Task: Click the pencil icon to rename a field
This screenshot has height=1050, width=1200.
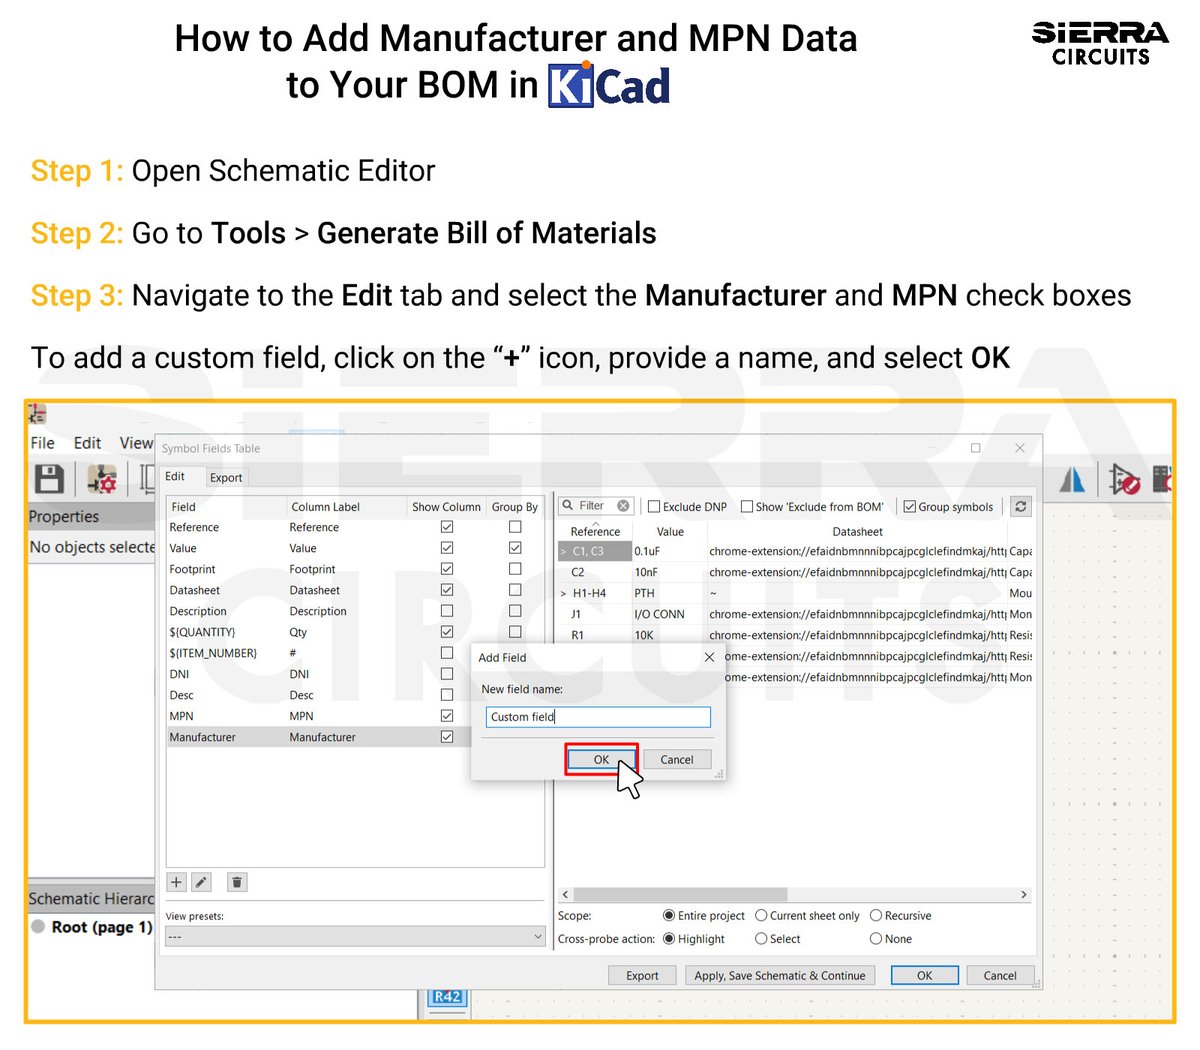Action: coord(201,881)
